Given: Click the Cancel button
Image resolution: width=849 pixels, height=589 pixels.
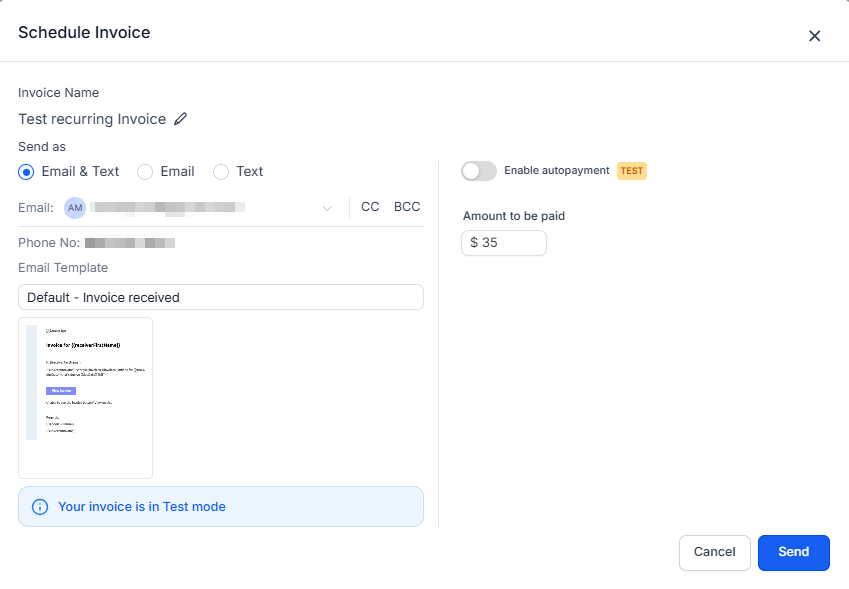Looking at the screenshot, I should point(715,552).
